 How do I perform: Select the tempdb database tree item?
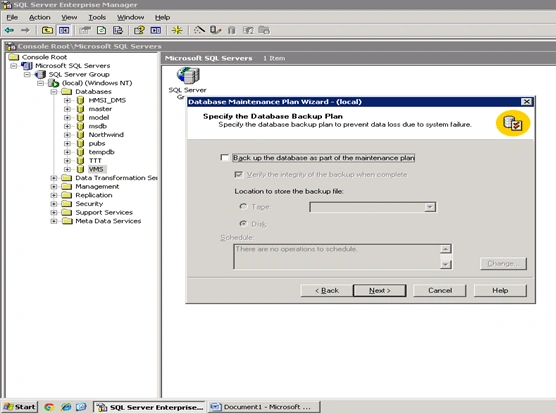[101, 152]
